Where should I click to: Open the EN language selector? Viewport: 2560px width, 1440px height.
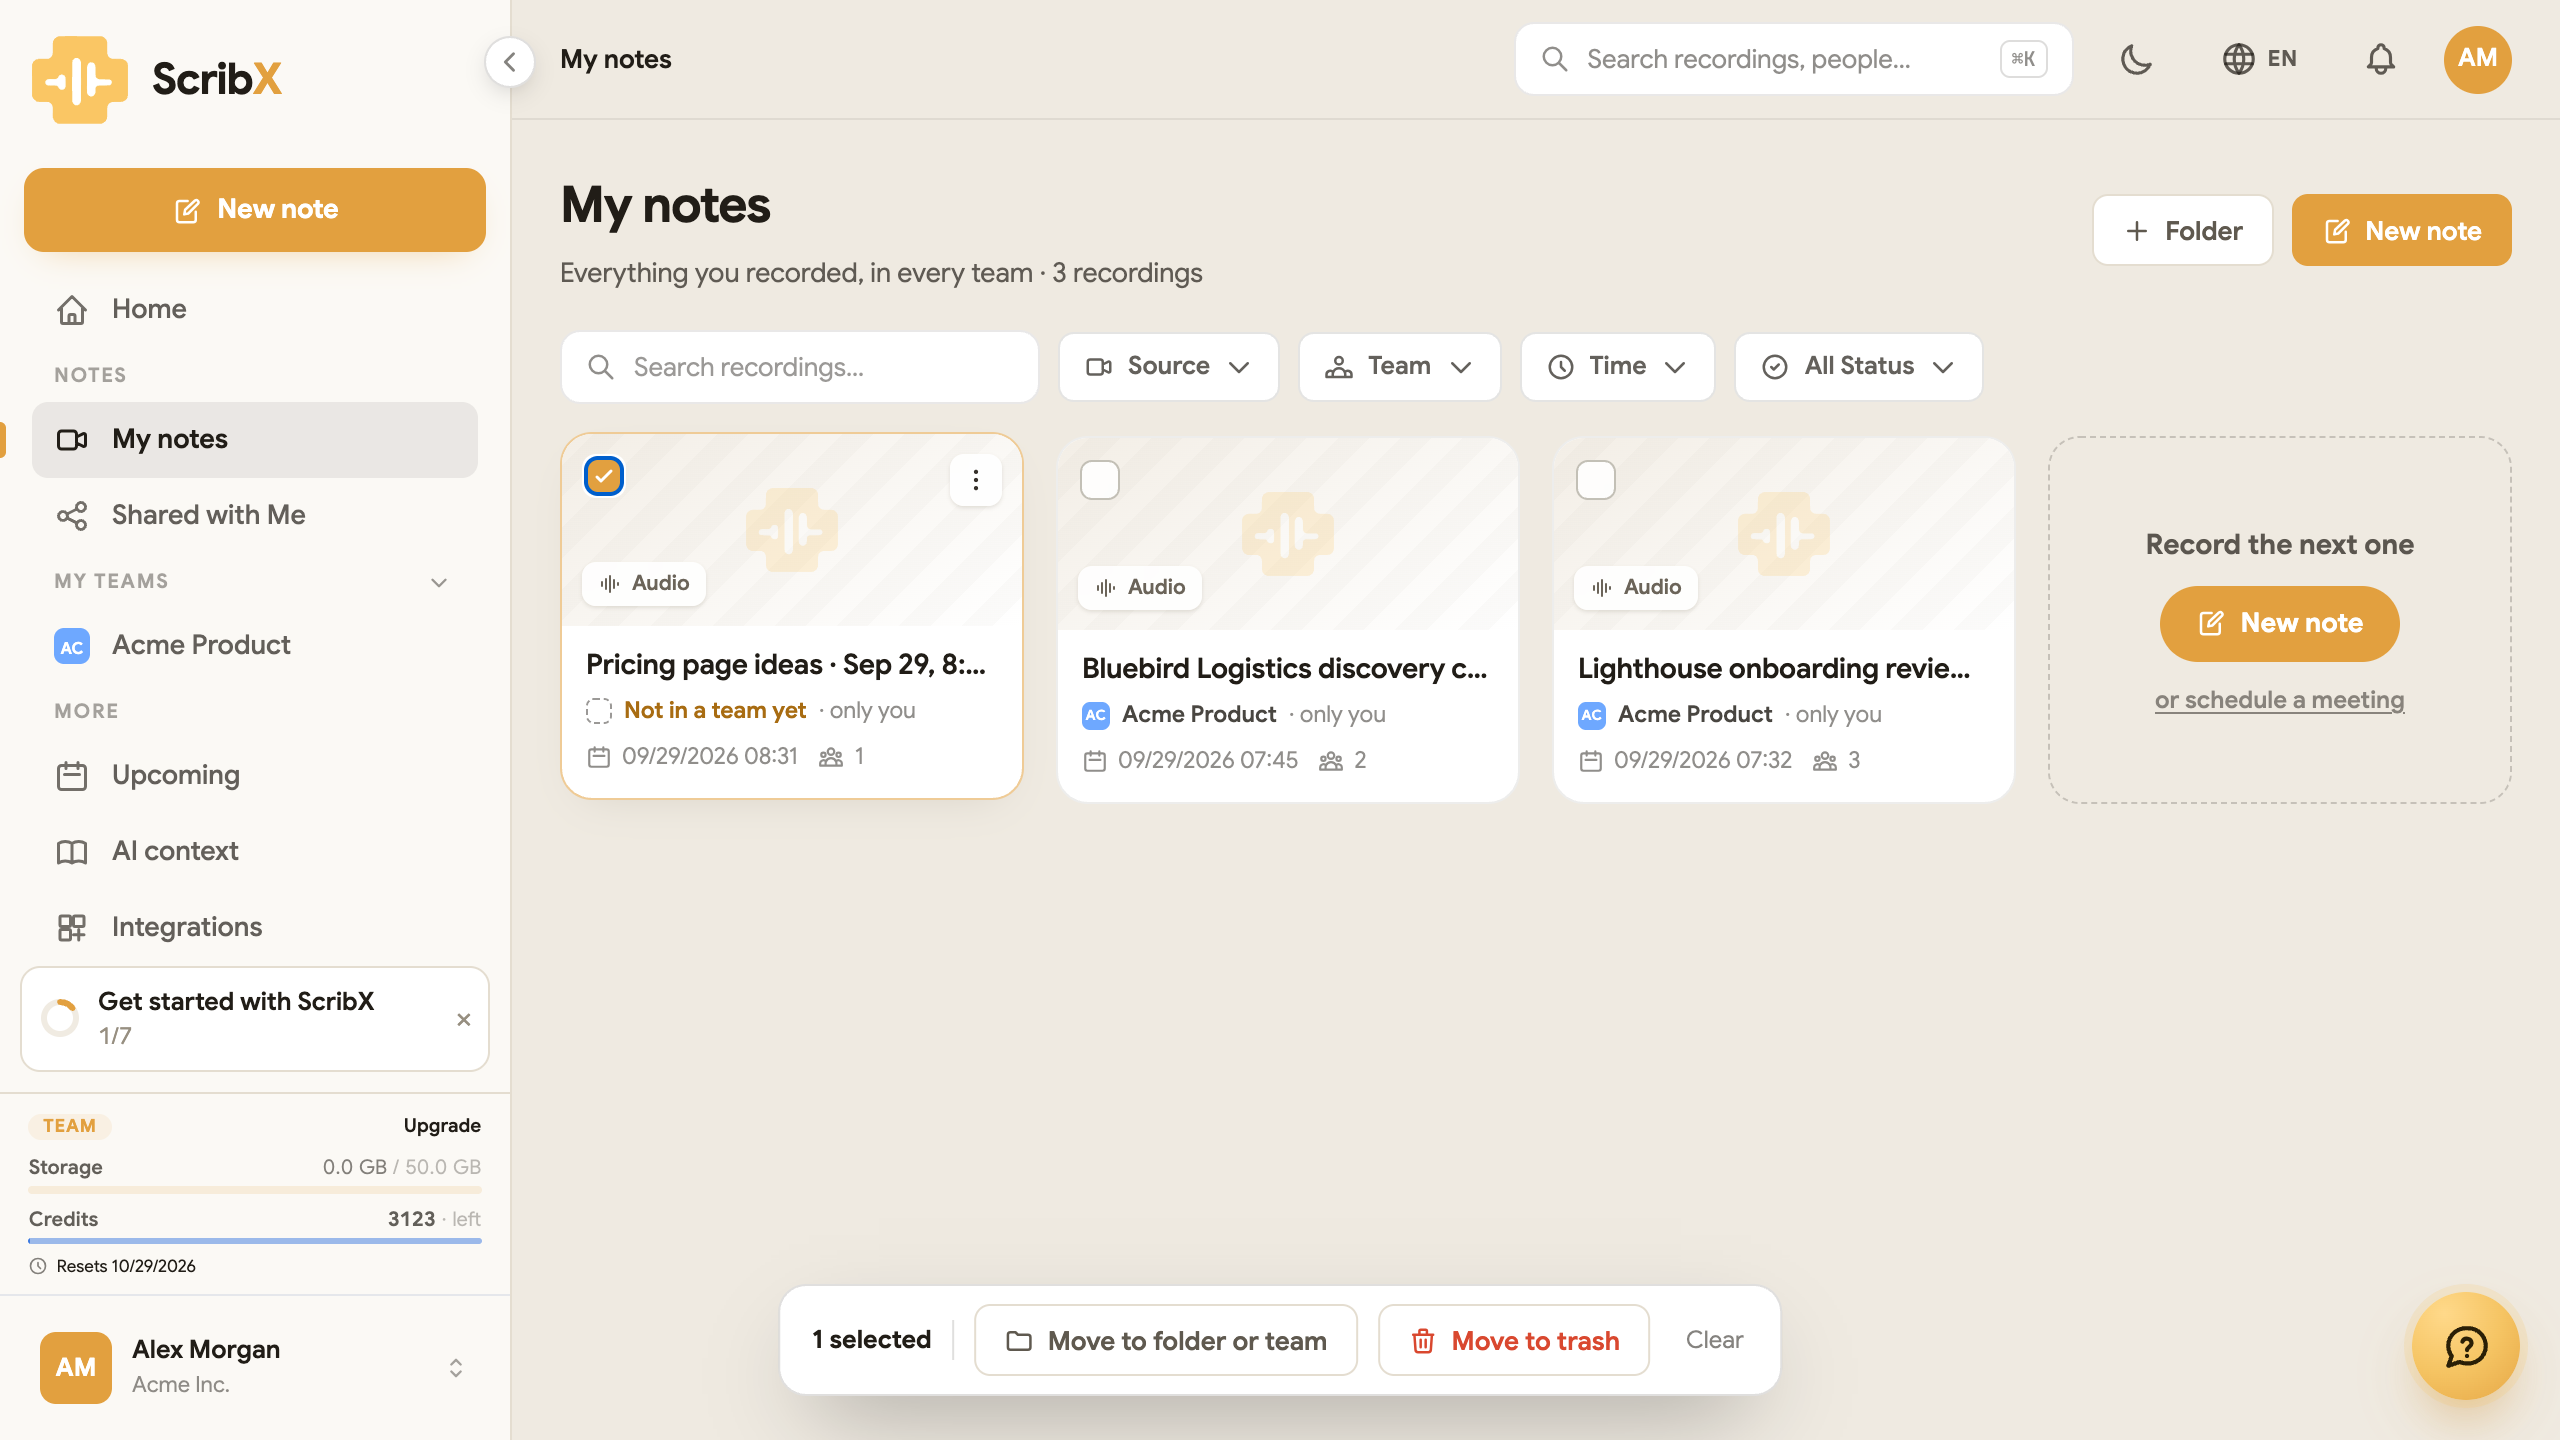[x=2259, y=59]
